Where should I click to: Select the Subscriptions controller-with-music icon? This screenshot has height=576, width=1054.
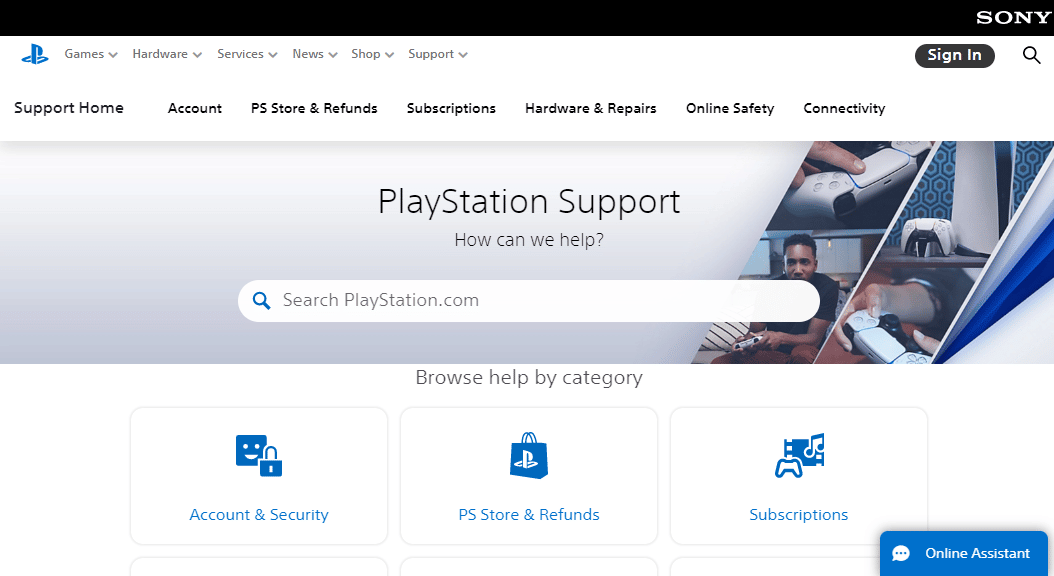[x=798, y=456]
